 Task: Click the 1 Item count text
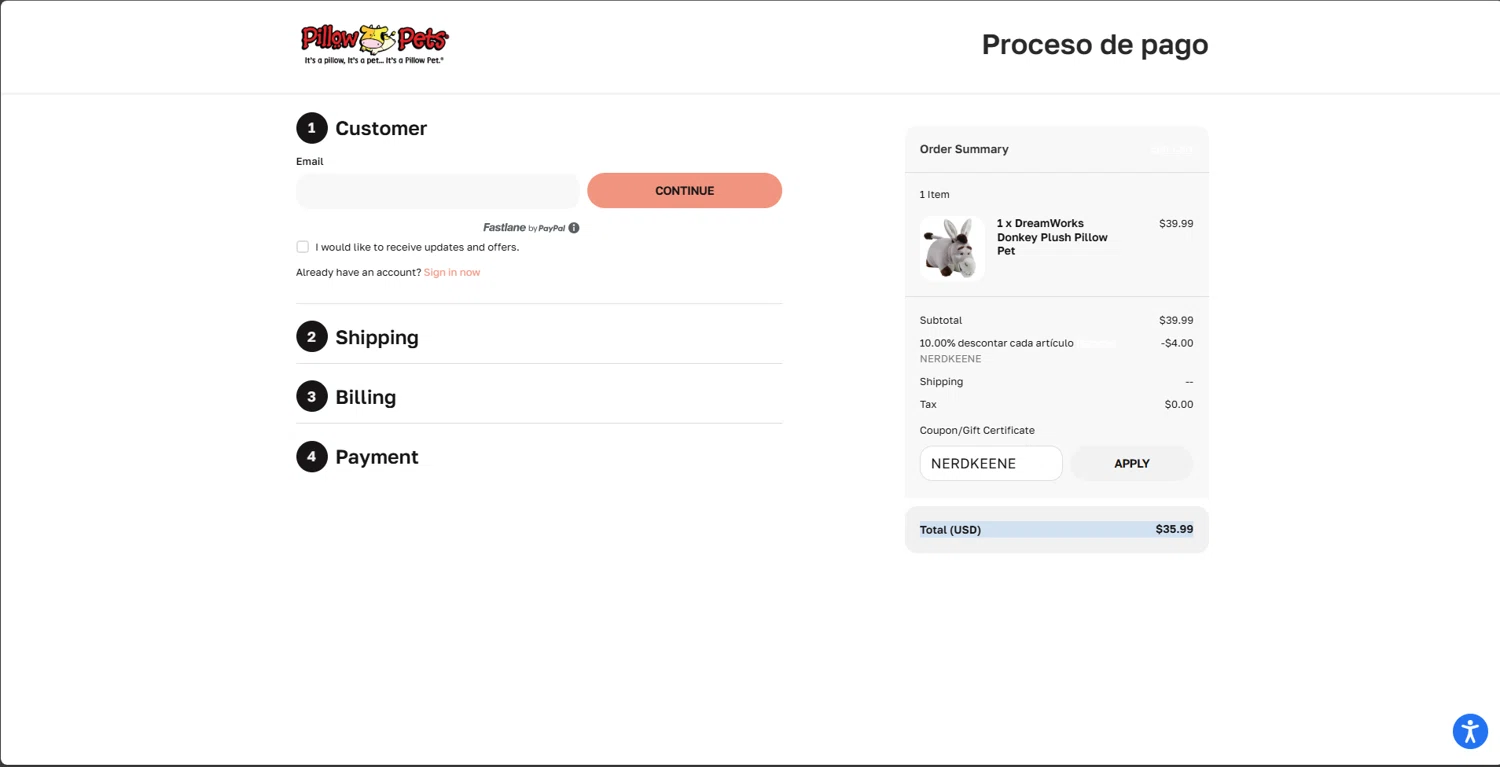(935, 195)
